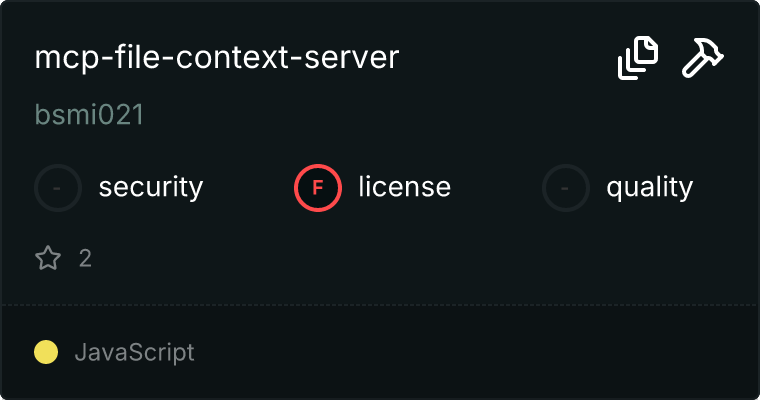Open author profile bsmi021
The width and height of the screenshot is (760, 400).
[89, 115]
